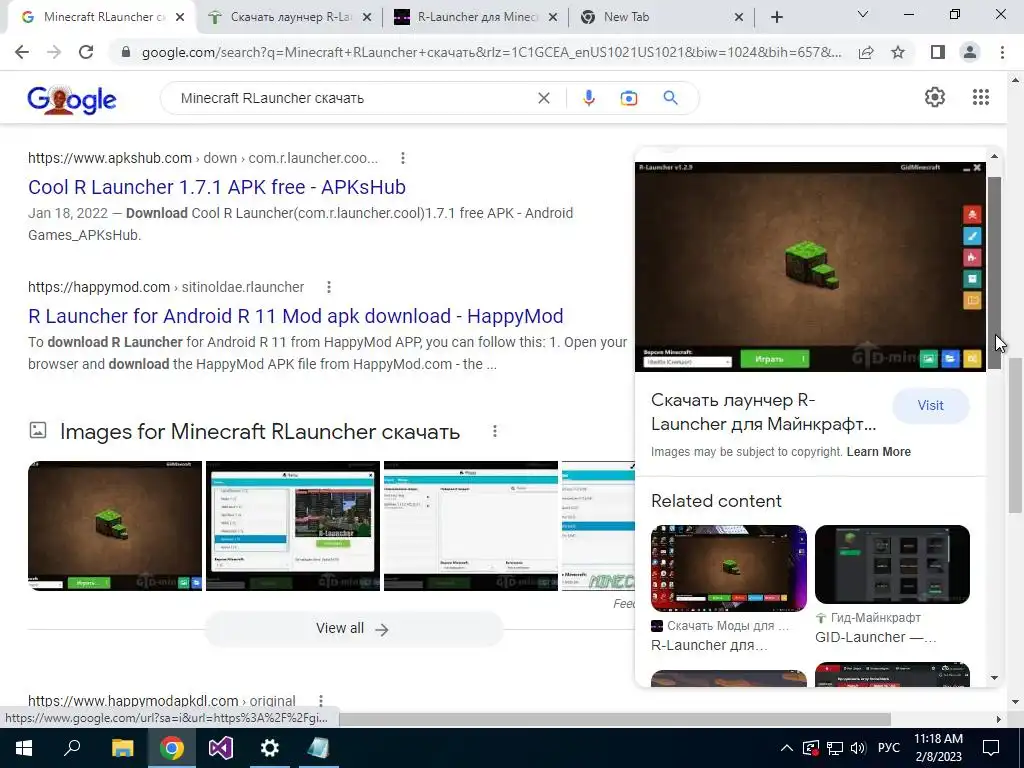Bookmark this page with star icon
The width and height of the screenshot is (1024, 768).
click(898, 52)
